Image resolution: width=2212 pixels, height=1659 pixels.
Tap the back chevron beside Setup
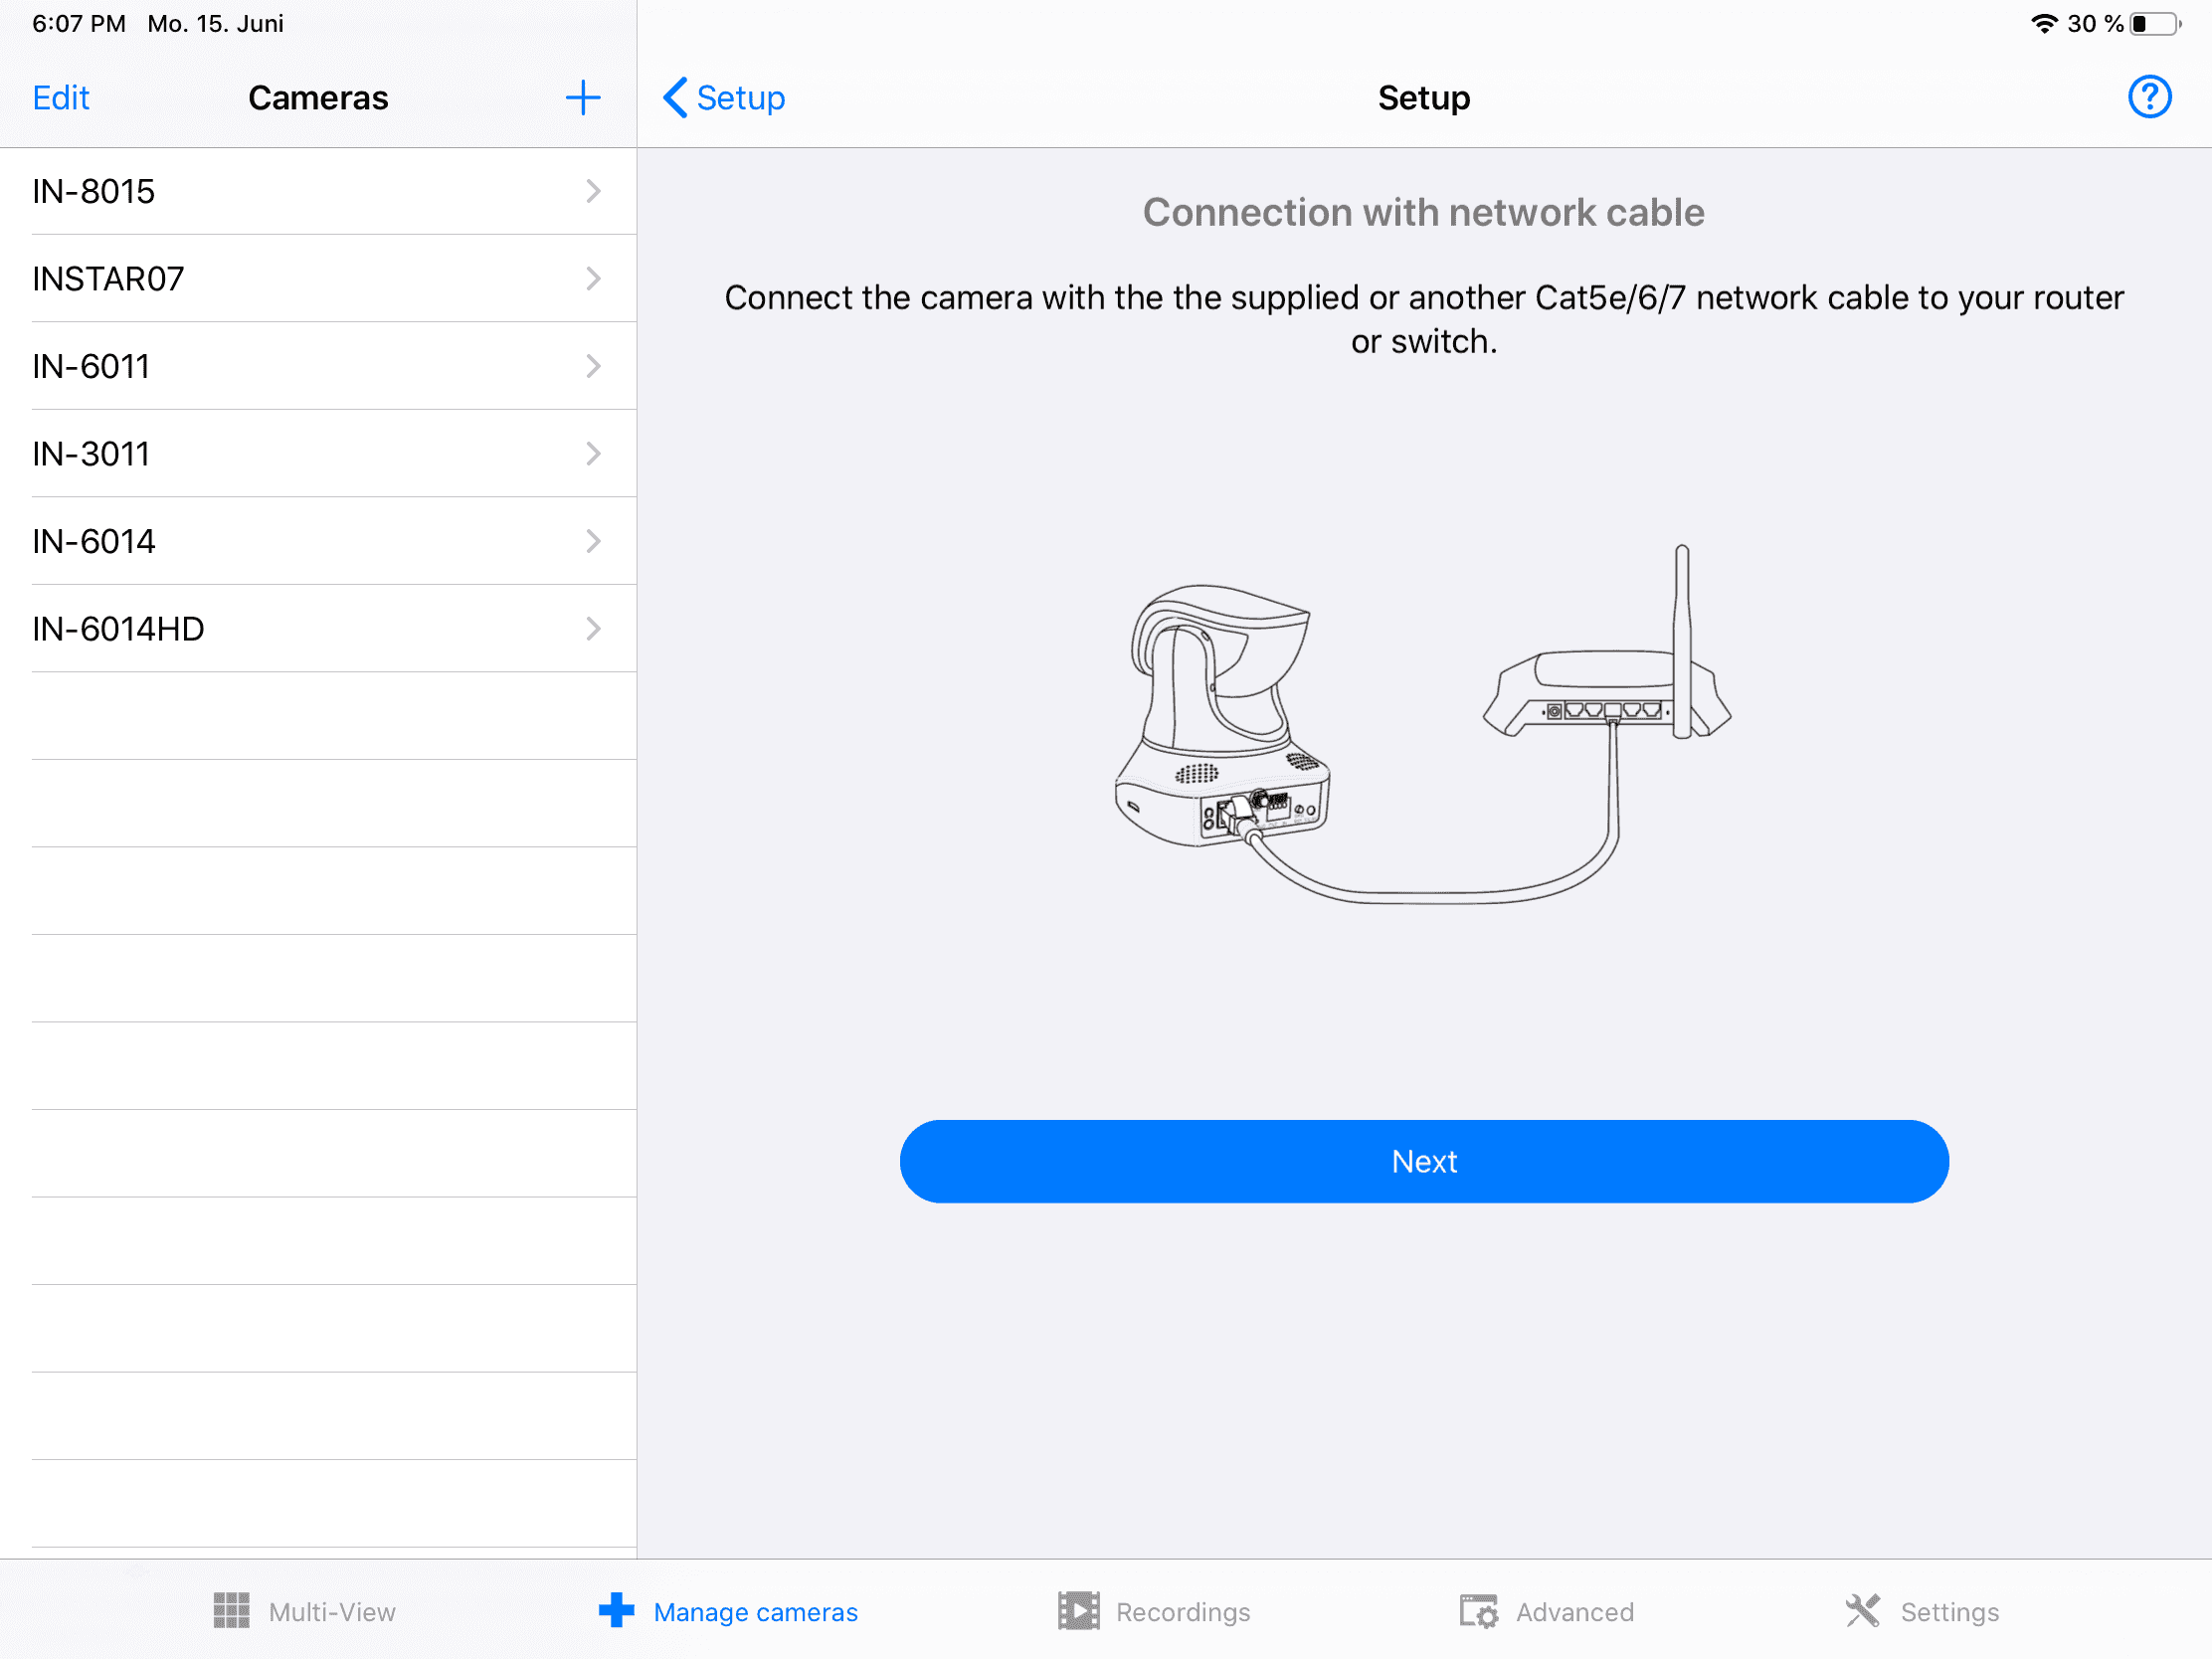point(676,98)
